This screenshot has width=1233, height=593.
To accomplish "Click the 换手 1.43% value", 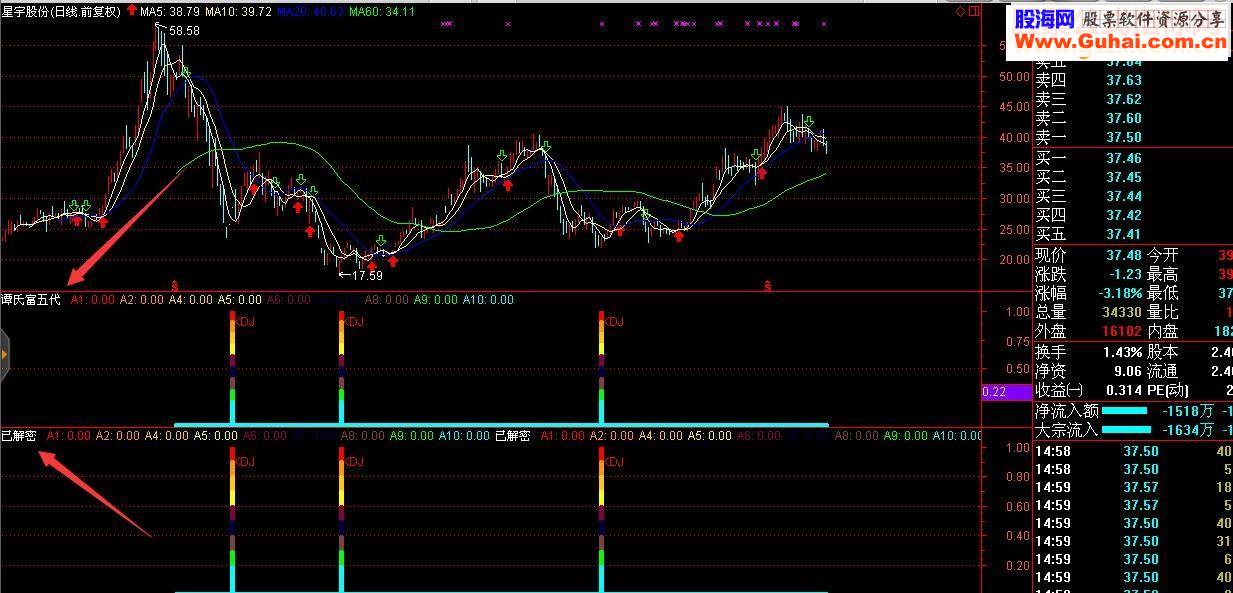I will [1122, 352].
